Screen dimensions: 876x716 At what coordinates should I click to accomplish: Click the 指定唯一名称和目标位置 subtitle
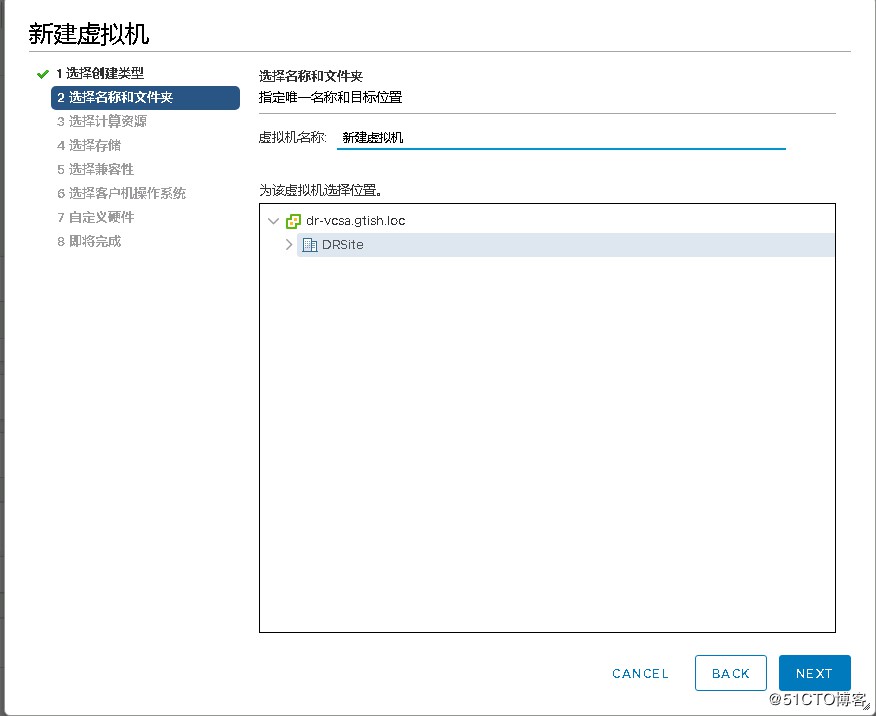pyautogui.click(x=330, y=97)
